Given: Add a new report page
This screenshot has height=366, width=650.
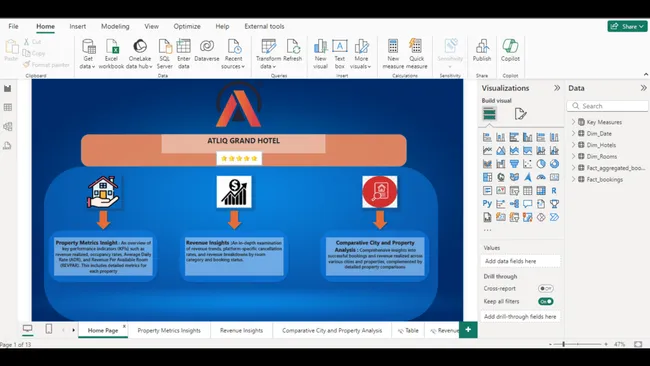Looking at the screenshot, I should click(468, 330).
